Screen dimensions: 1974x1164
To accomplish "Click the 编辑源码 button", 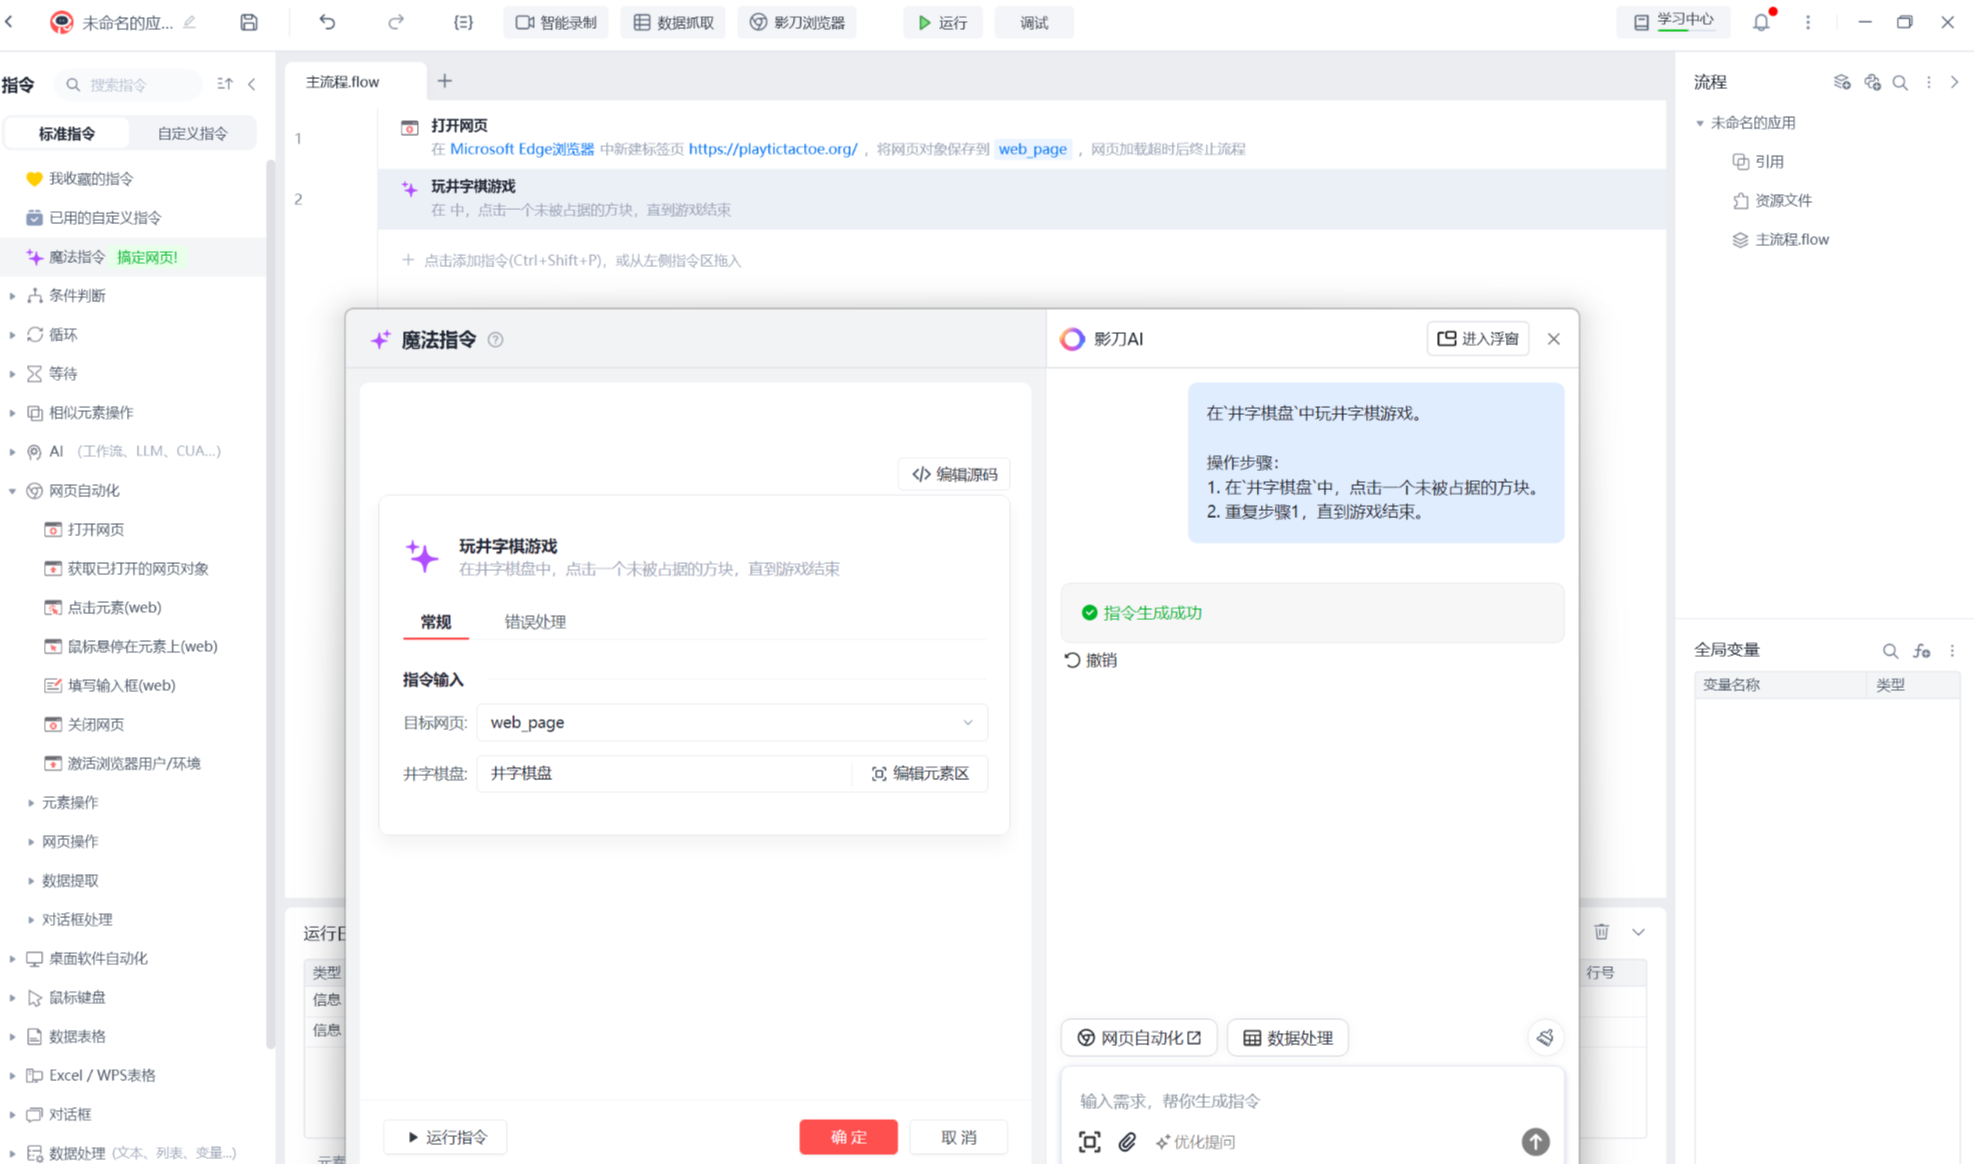I will click(x=954, y=474).
